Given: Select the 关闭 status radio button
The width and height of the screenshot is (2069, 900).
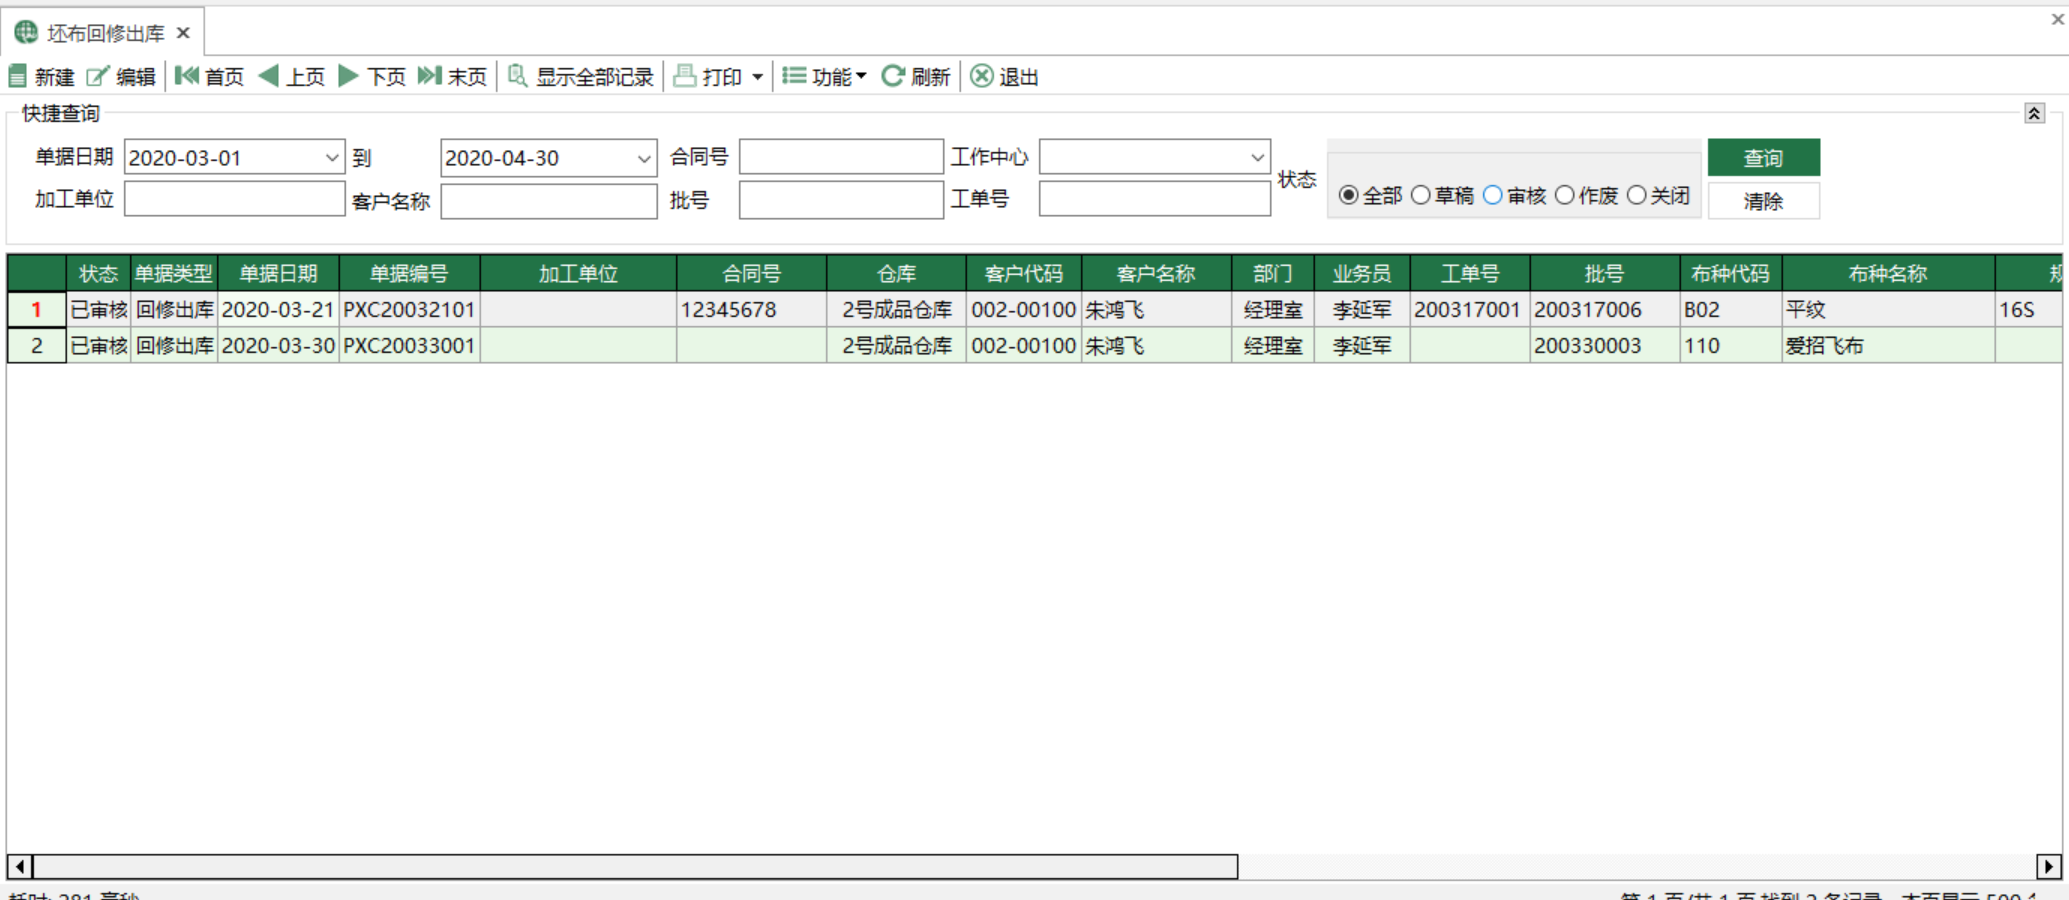Looking at the screenshot, I should pyautogui.click(x=1636, y=195).
